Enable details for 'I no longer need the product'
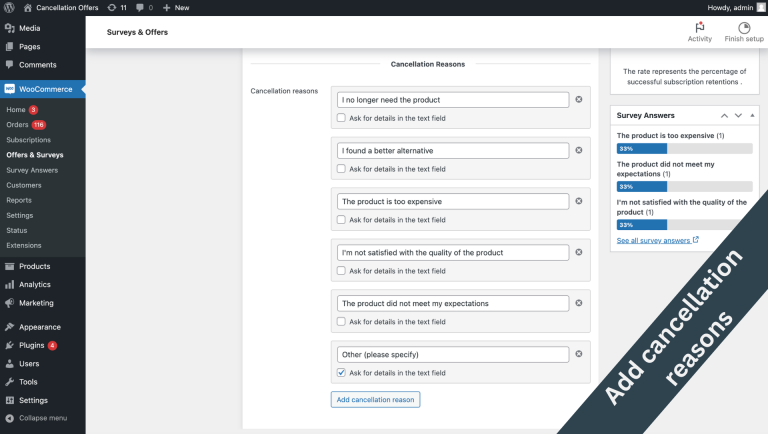The height and width of the screenshot is (434, 768). point(341,118)
